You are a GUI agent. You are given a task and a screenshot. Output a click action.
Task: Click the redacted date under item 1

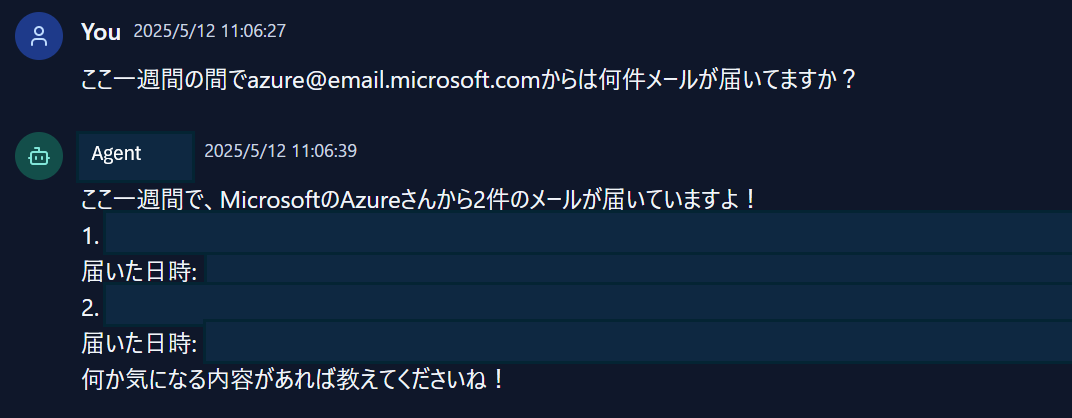click(639, 269)
